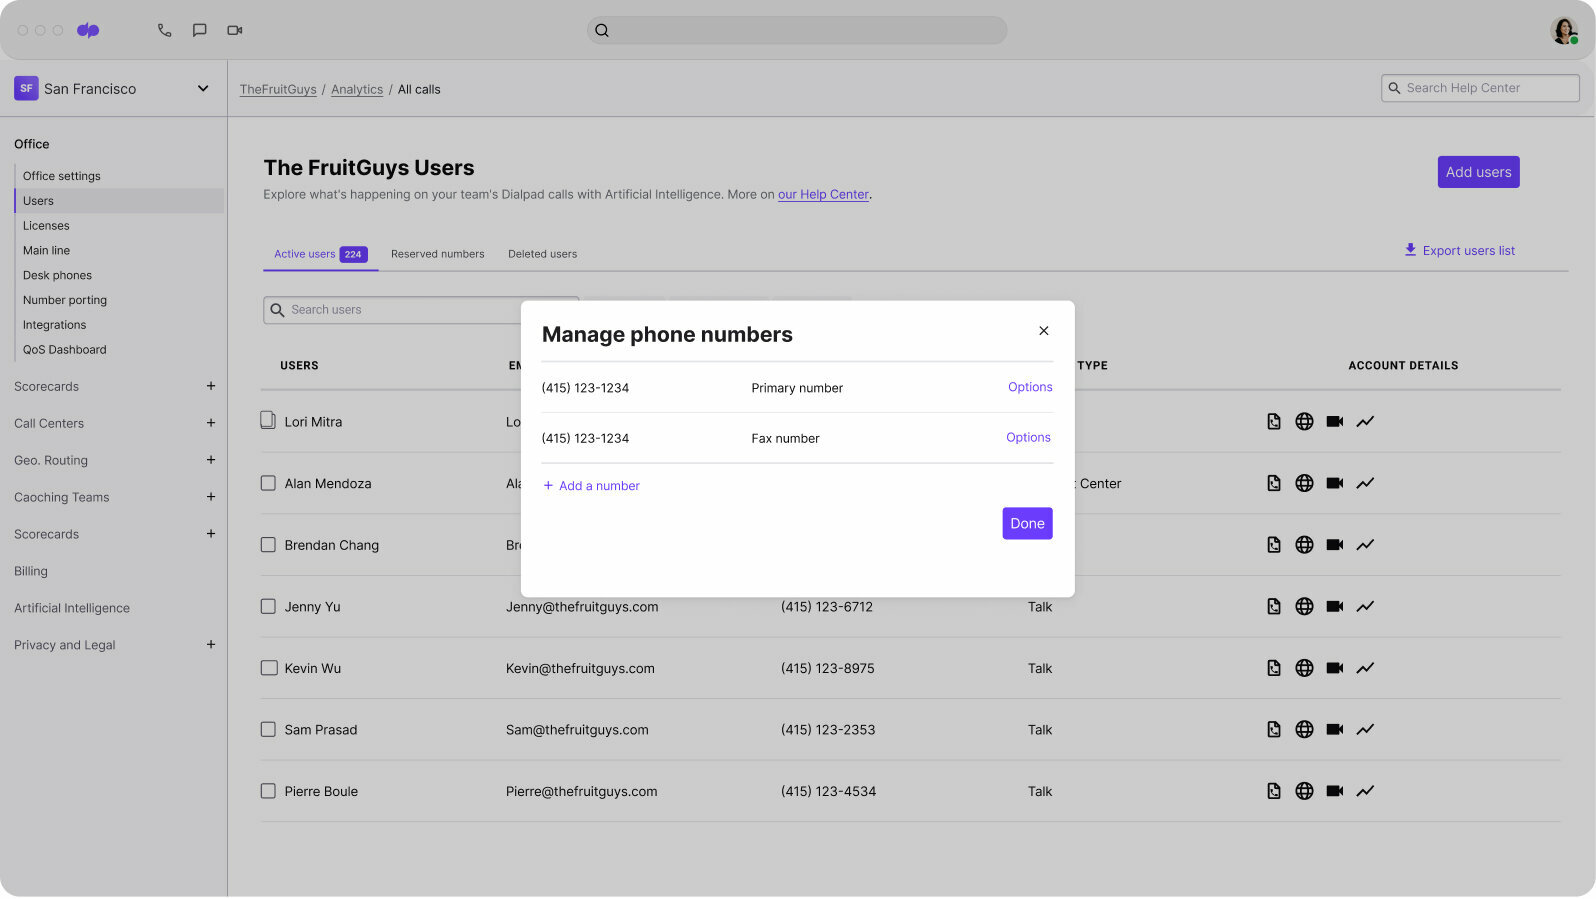View analytics trend icon for Brendan Chang
The width and height of the screenshot is (1596, 899).
pyautogui.click(x=1365, y=545)
